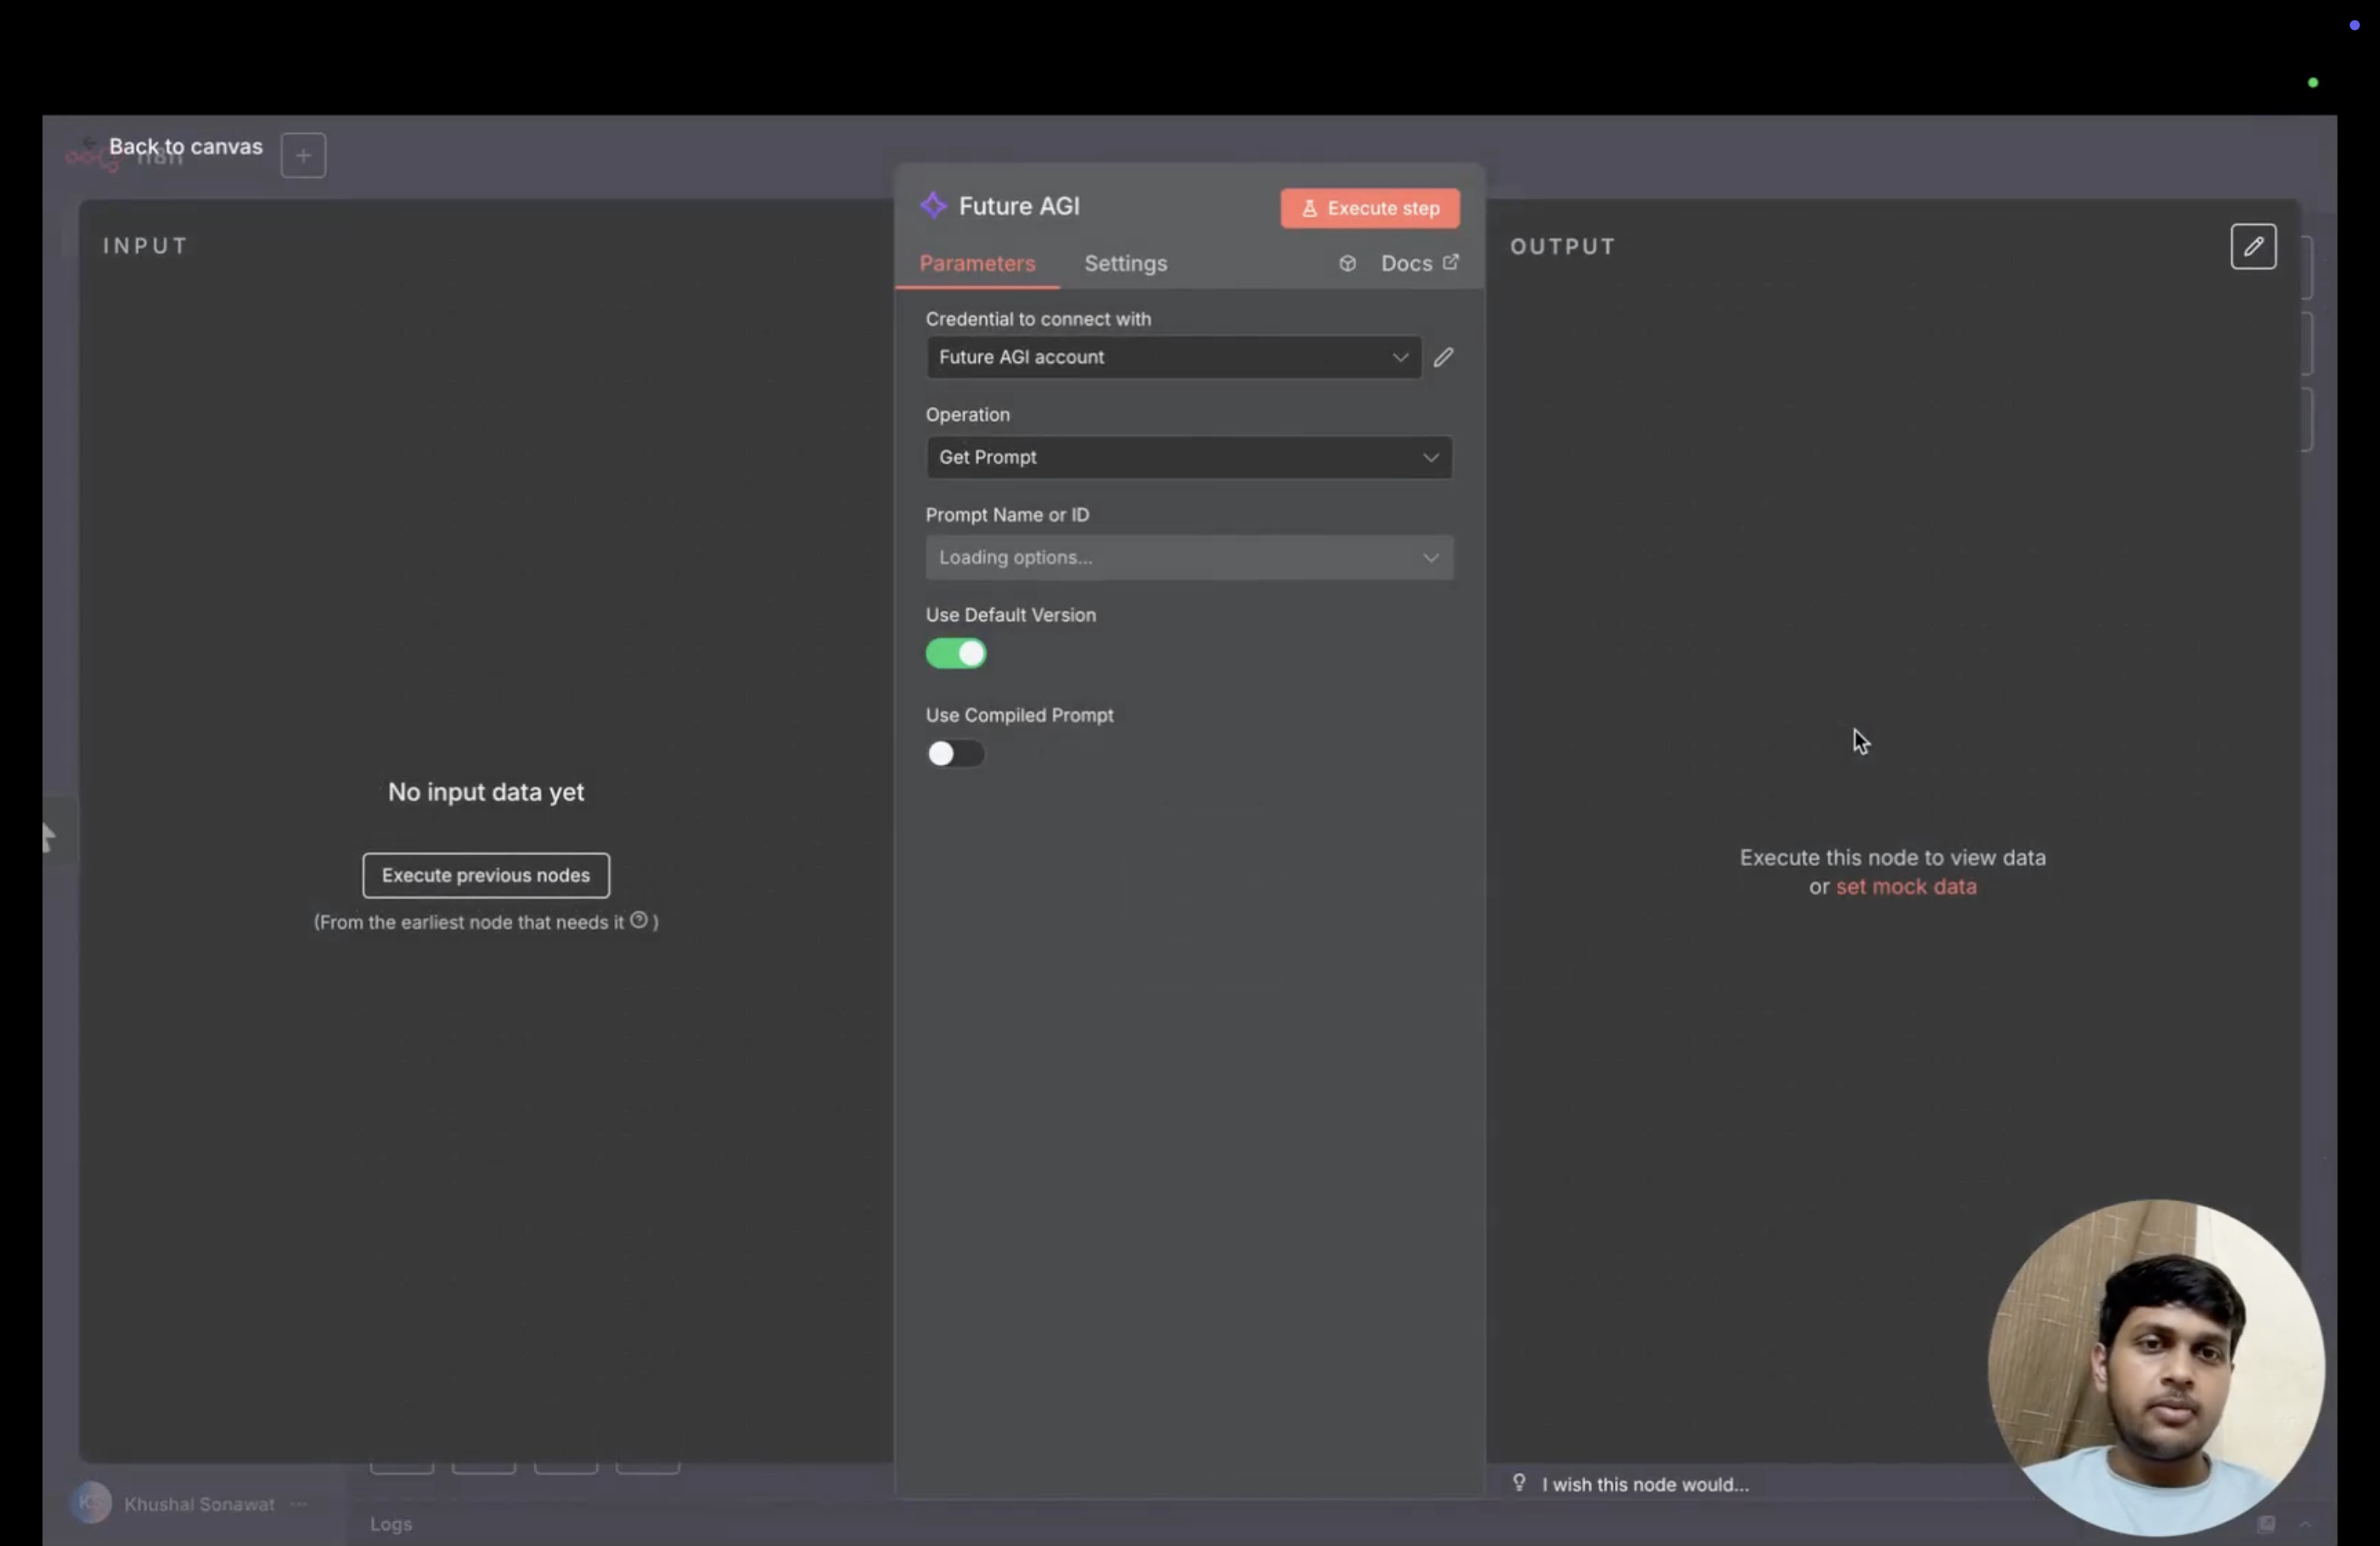The image size is (2380, 1546).
Task: Click the plus icon near Back to canvas
Action: [303, 155]
